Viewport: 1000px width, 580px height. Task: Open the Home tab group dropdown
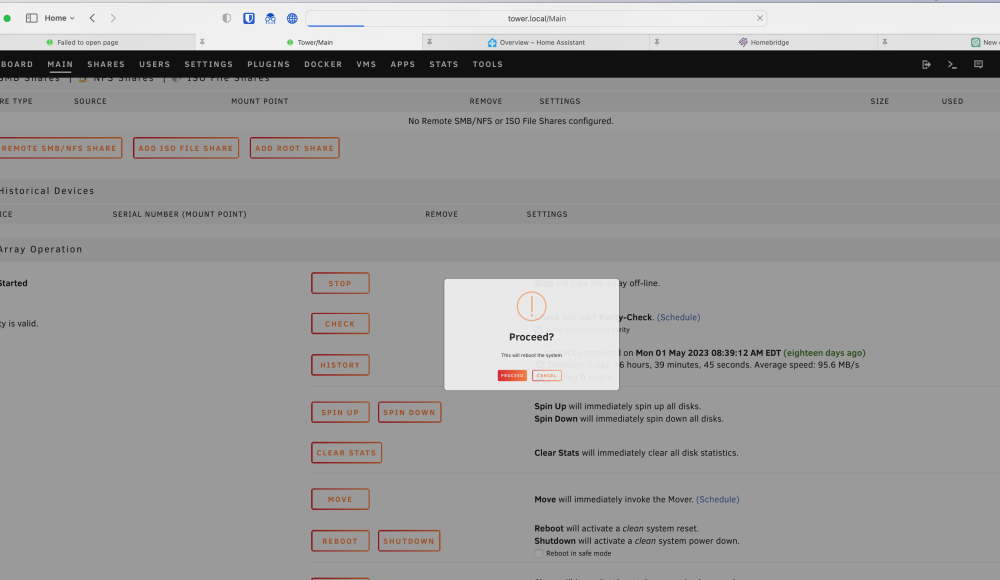[59, 18]
